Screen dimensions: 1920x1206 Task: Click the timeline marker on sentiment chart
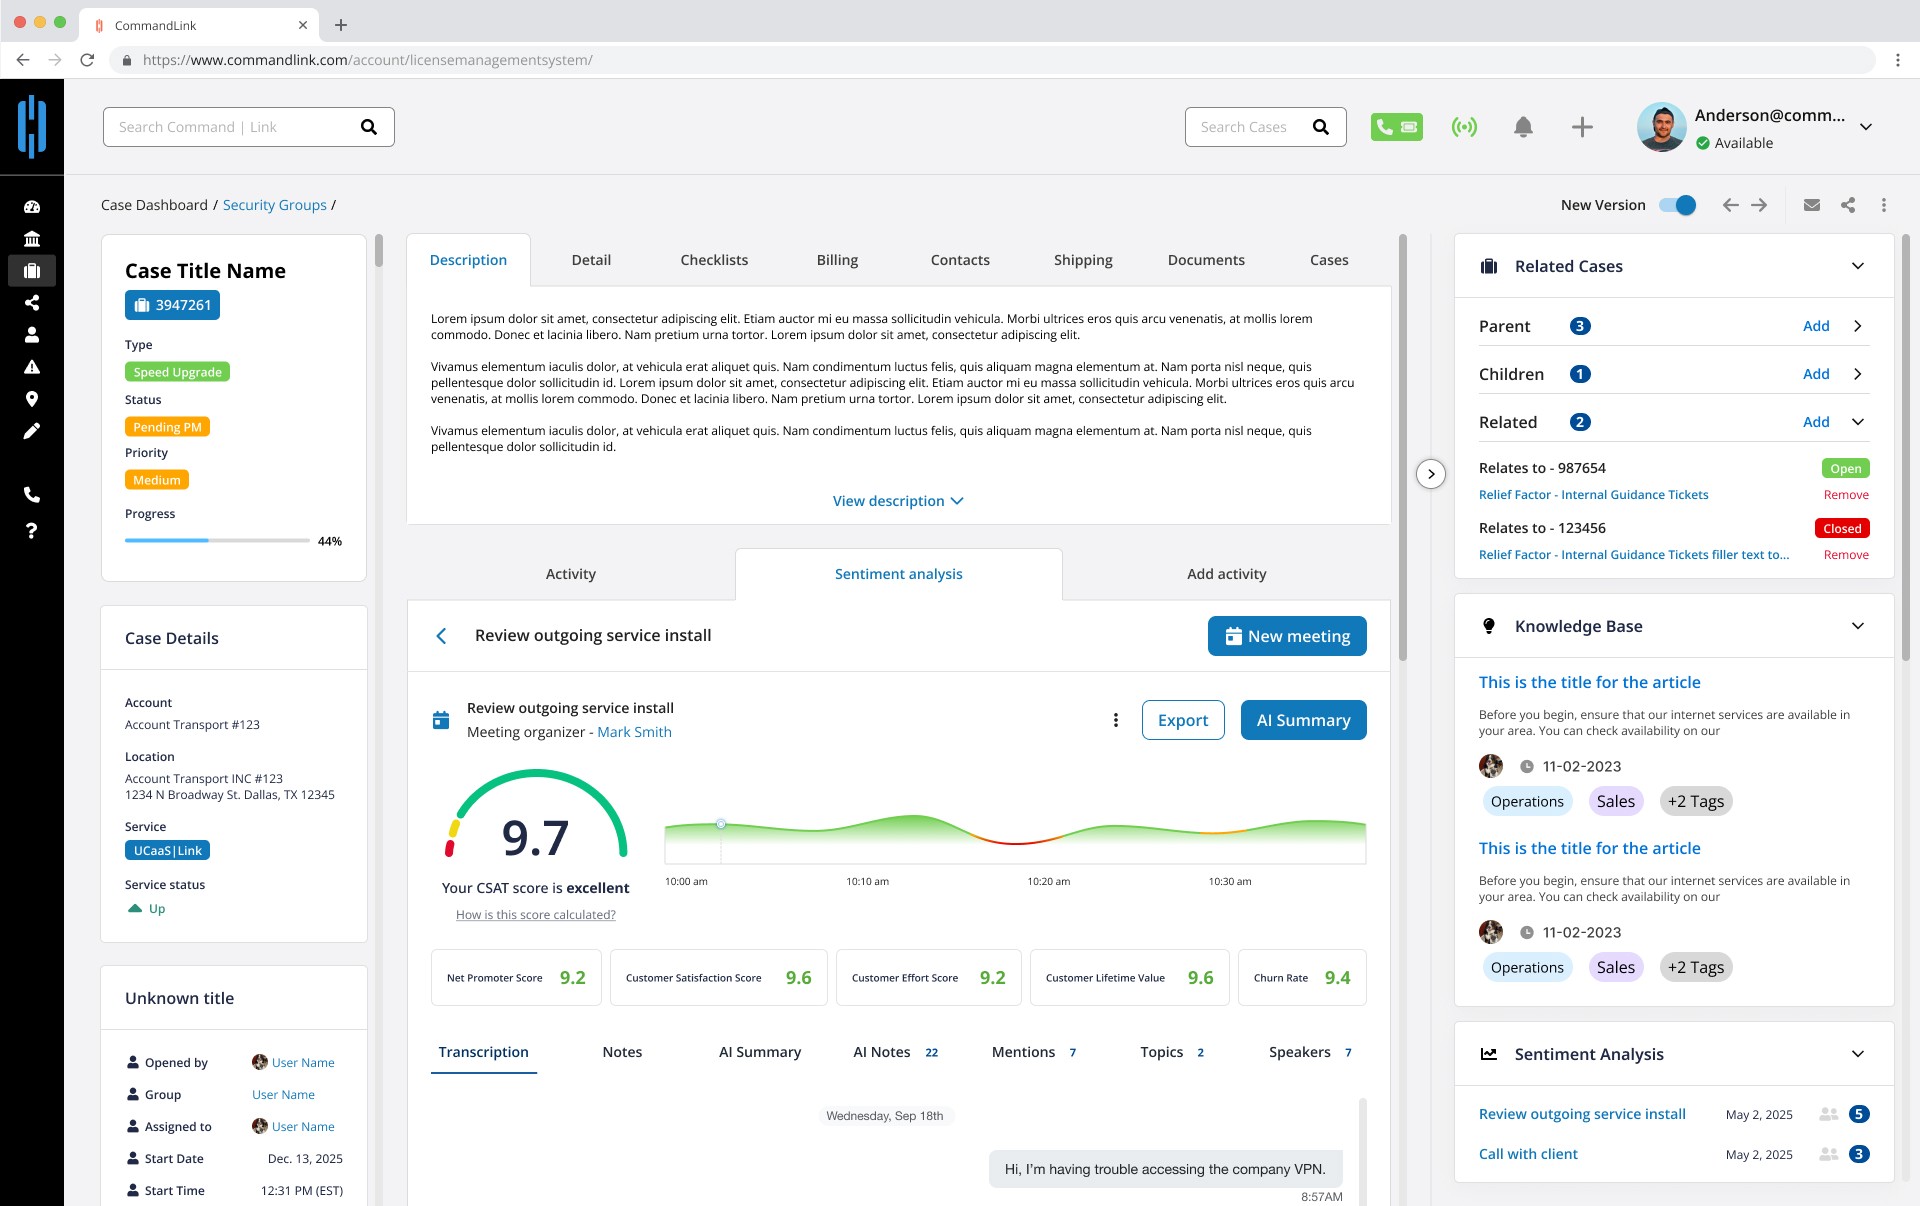pyautogui.click(x=721, y=824)
